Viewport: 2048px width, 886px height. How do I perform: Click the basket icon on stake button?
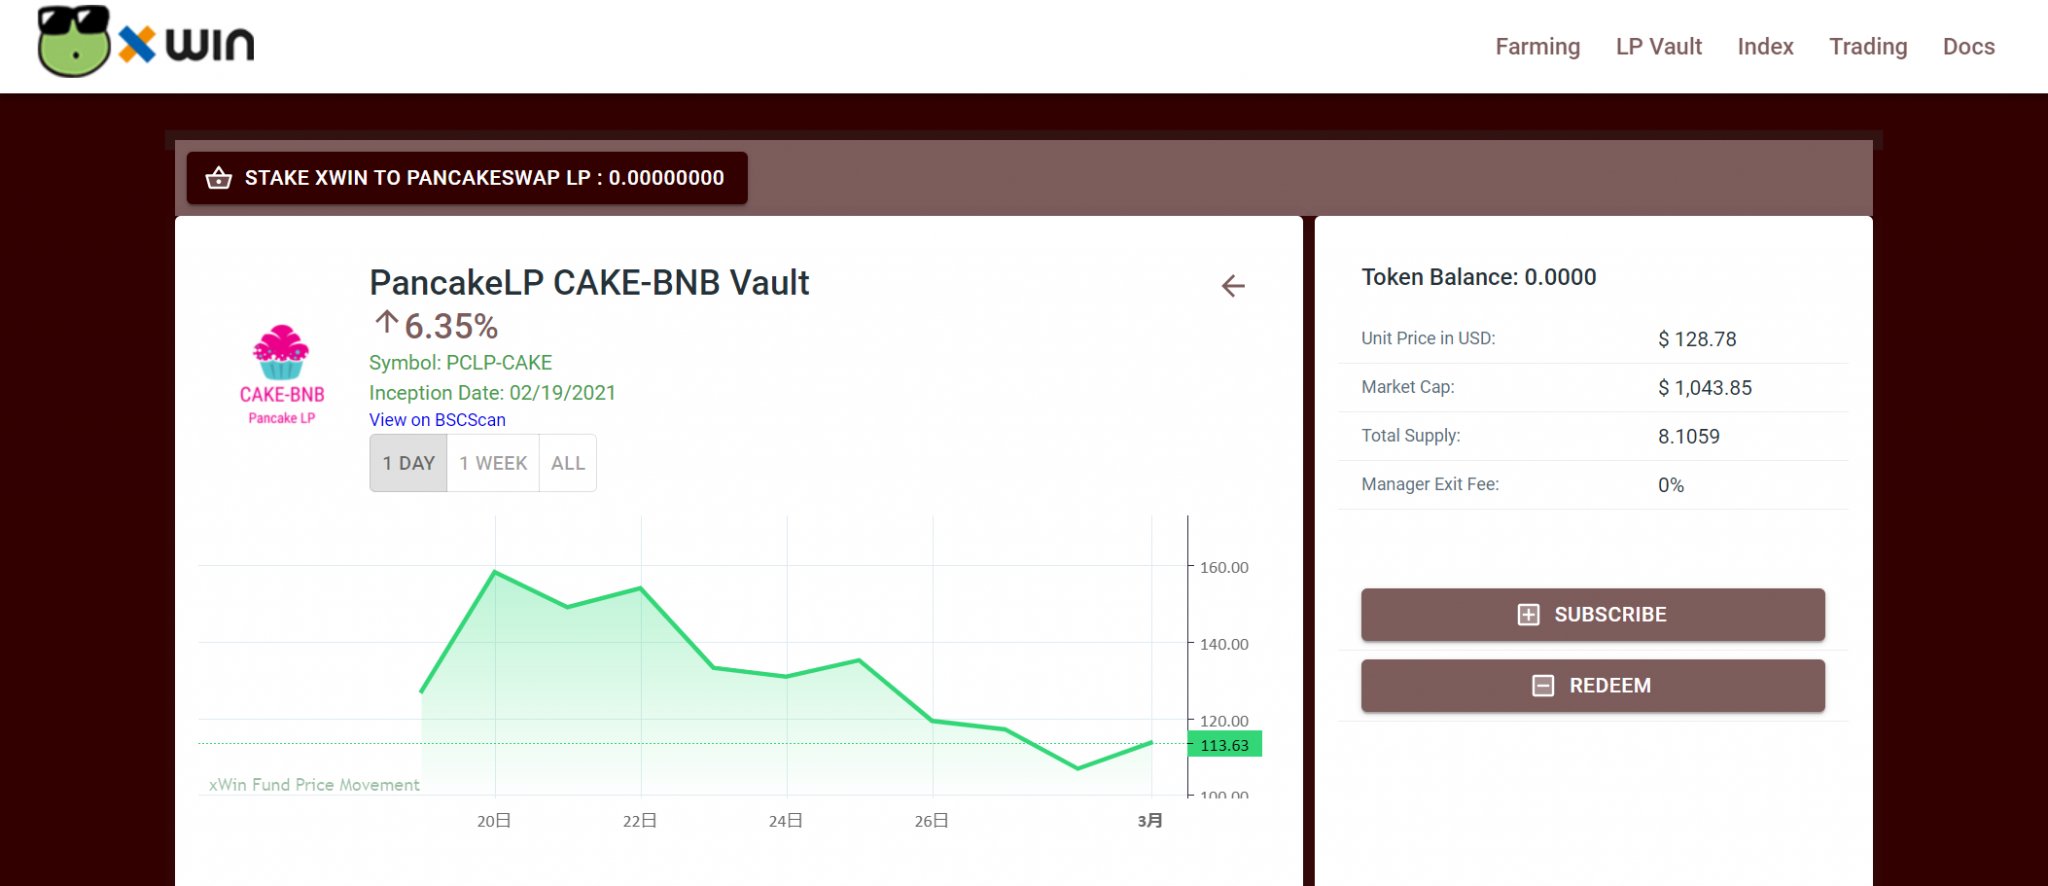(218, 178)
